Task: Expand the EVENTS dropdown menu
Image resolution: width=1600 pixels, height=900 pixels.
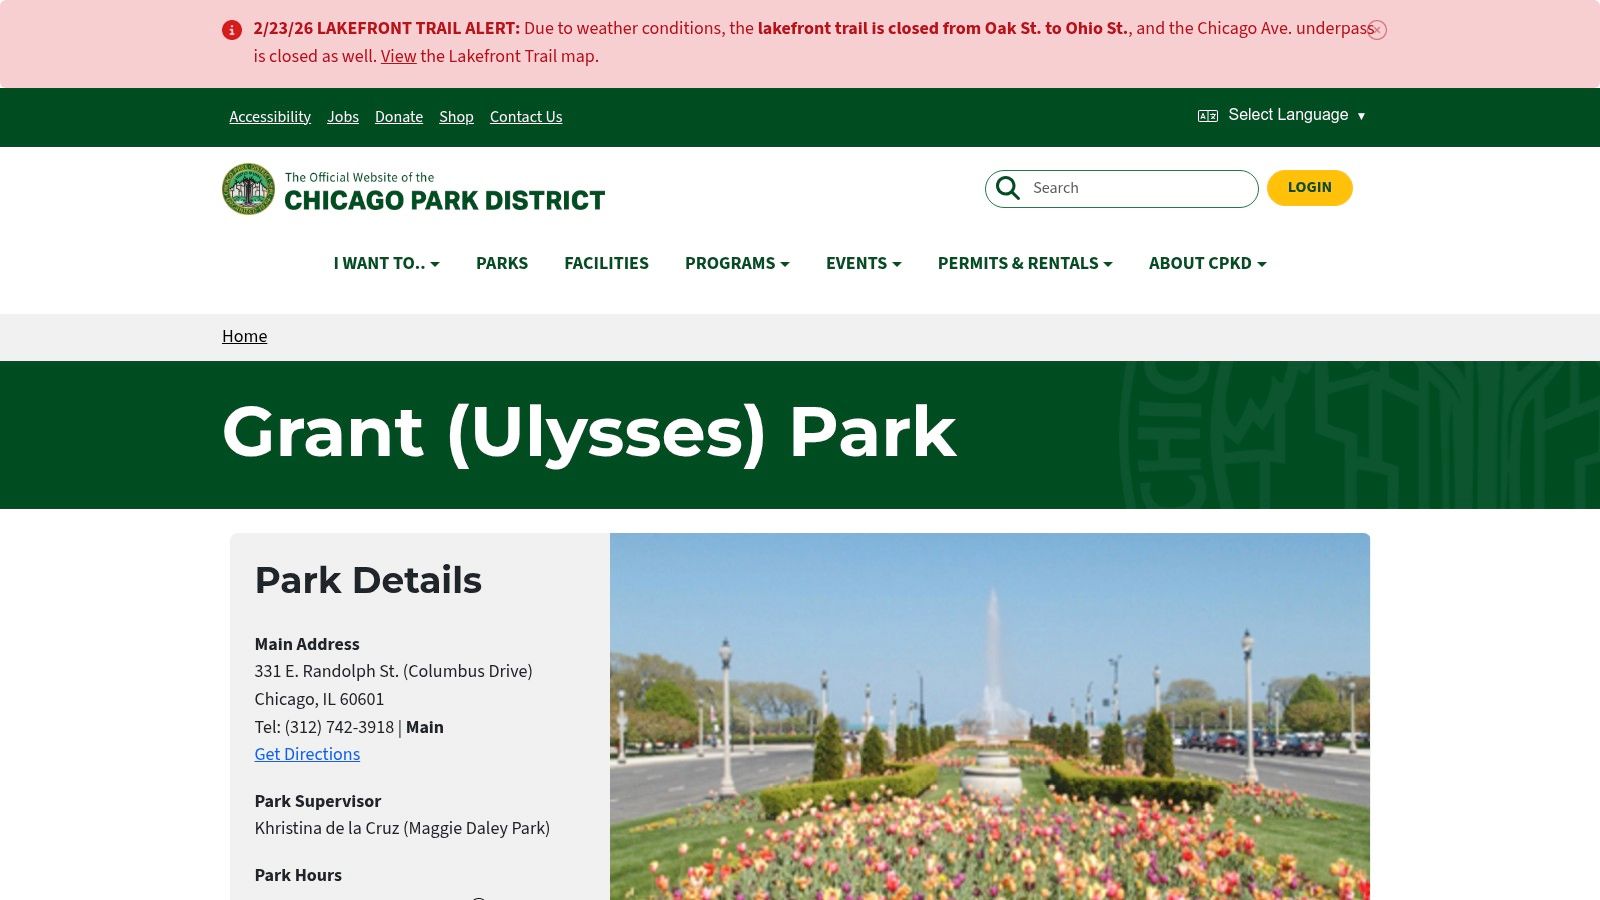Action: [x=863, y=263]
